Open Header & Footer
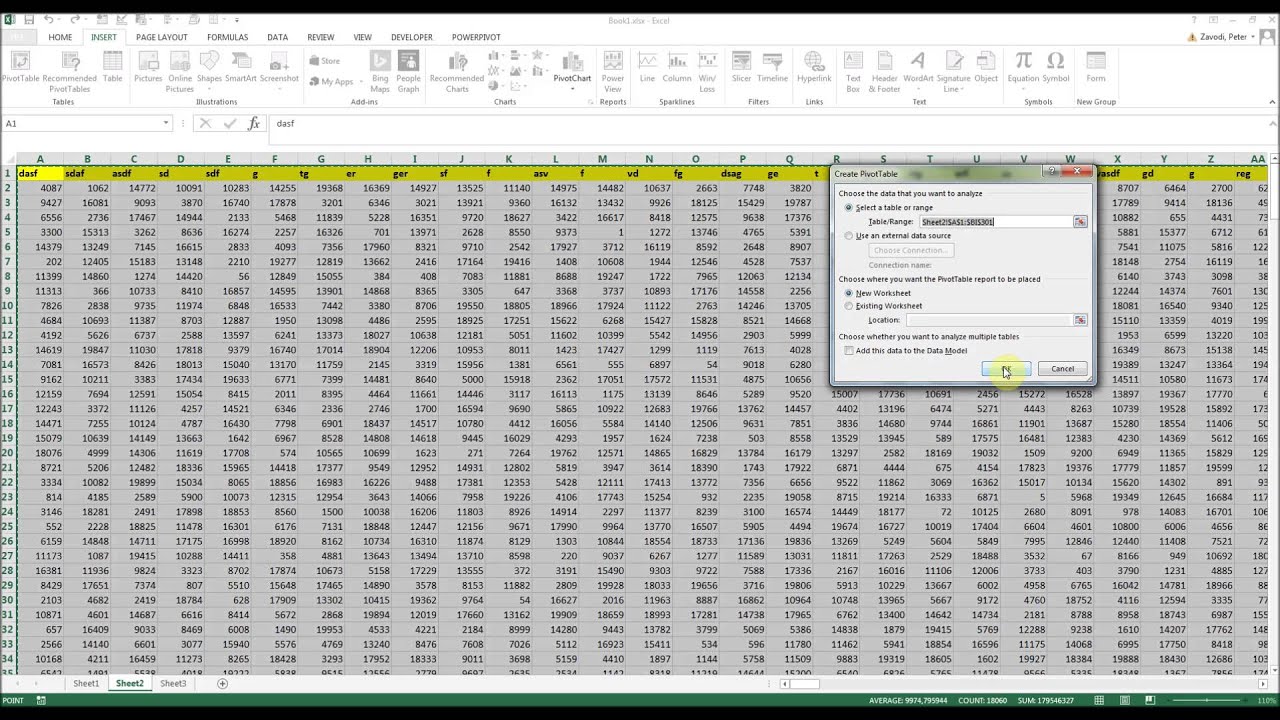 [884, 70]
